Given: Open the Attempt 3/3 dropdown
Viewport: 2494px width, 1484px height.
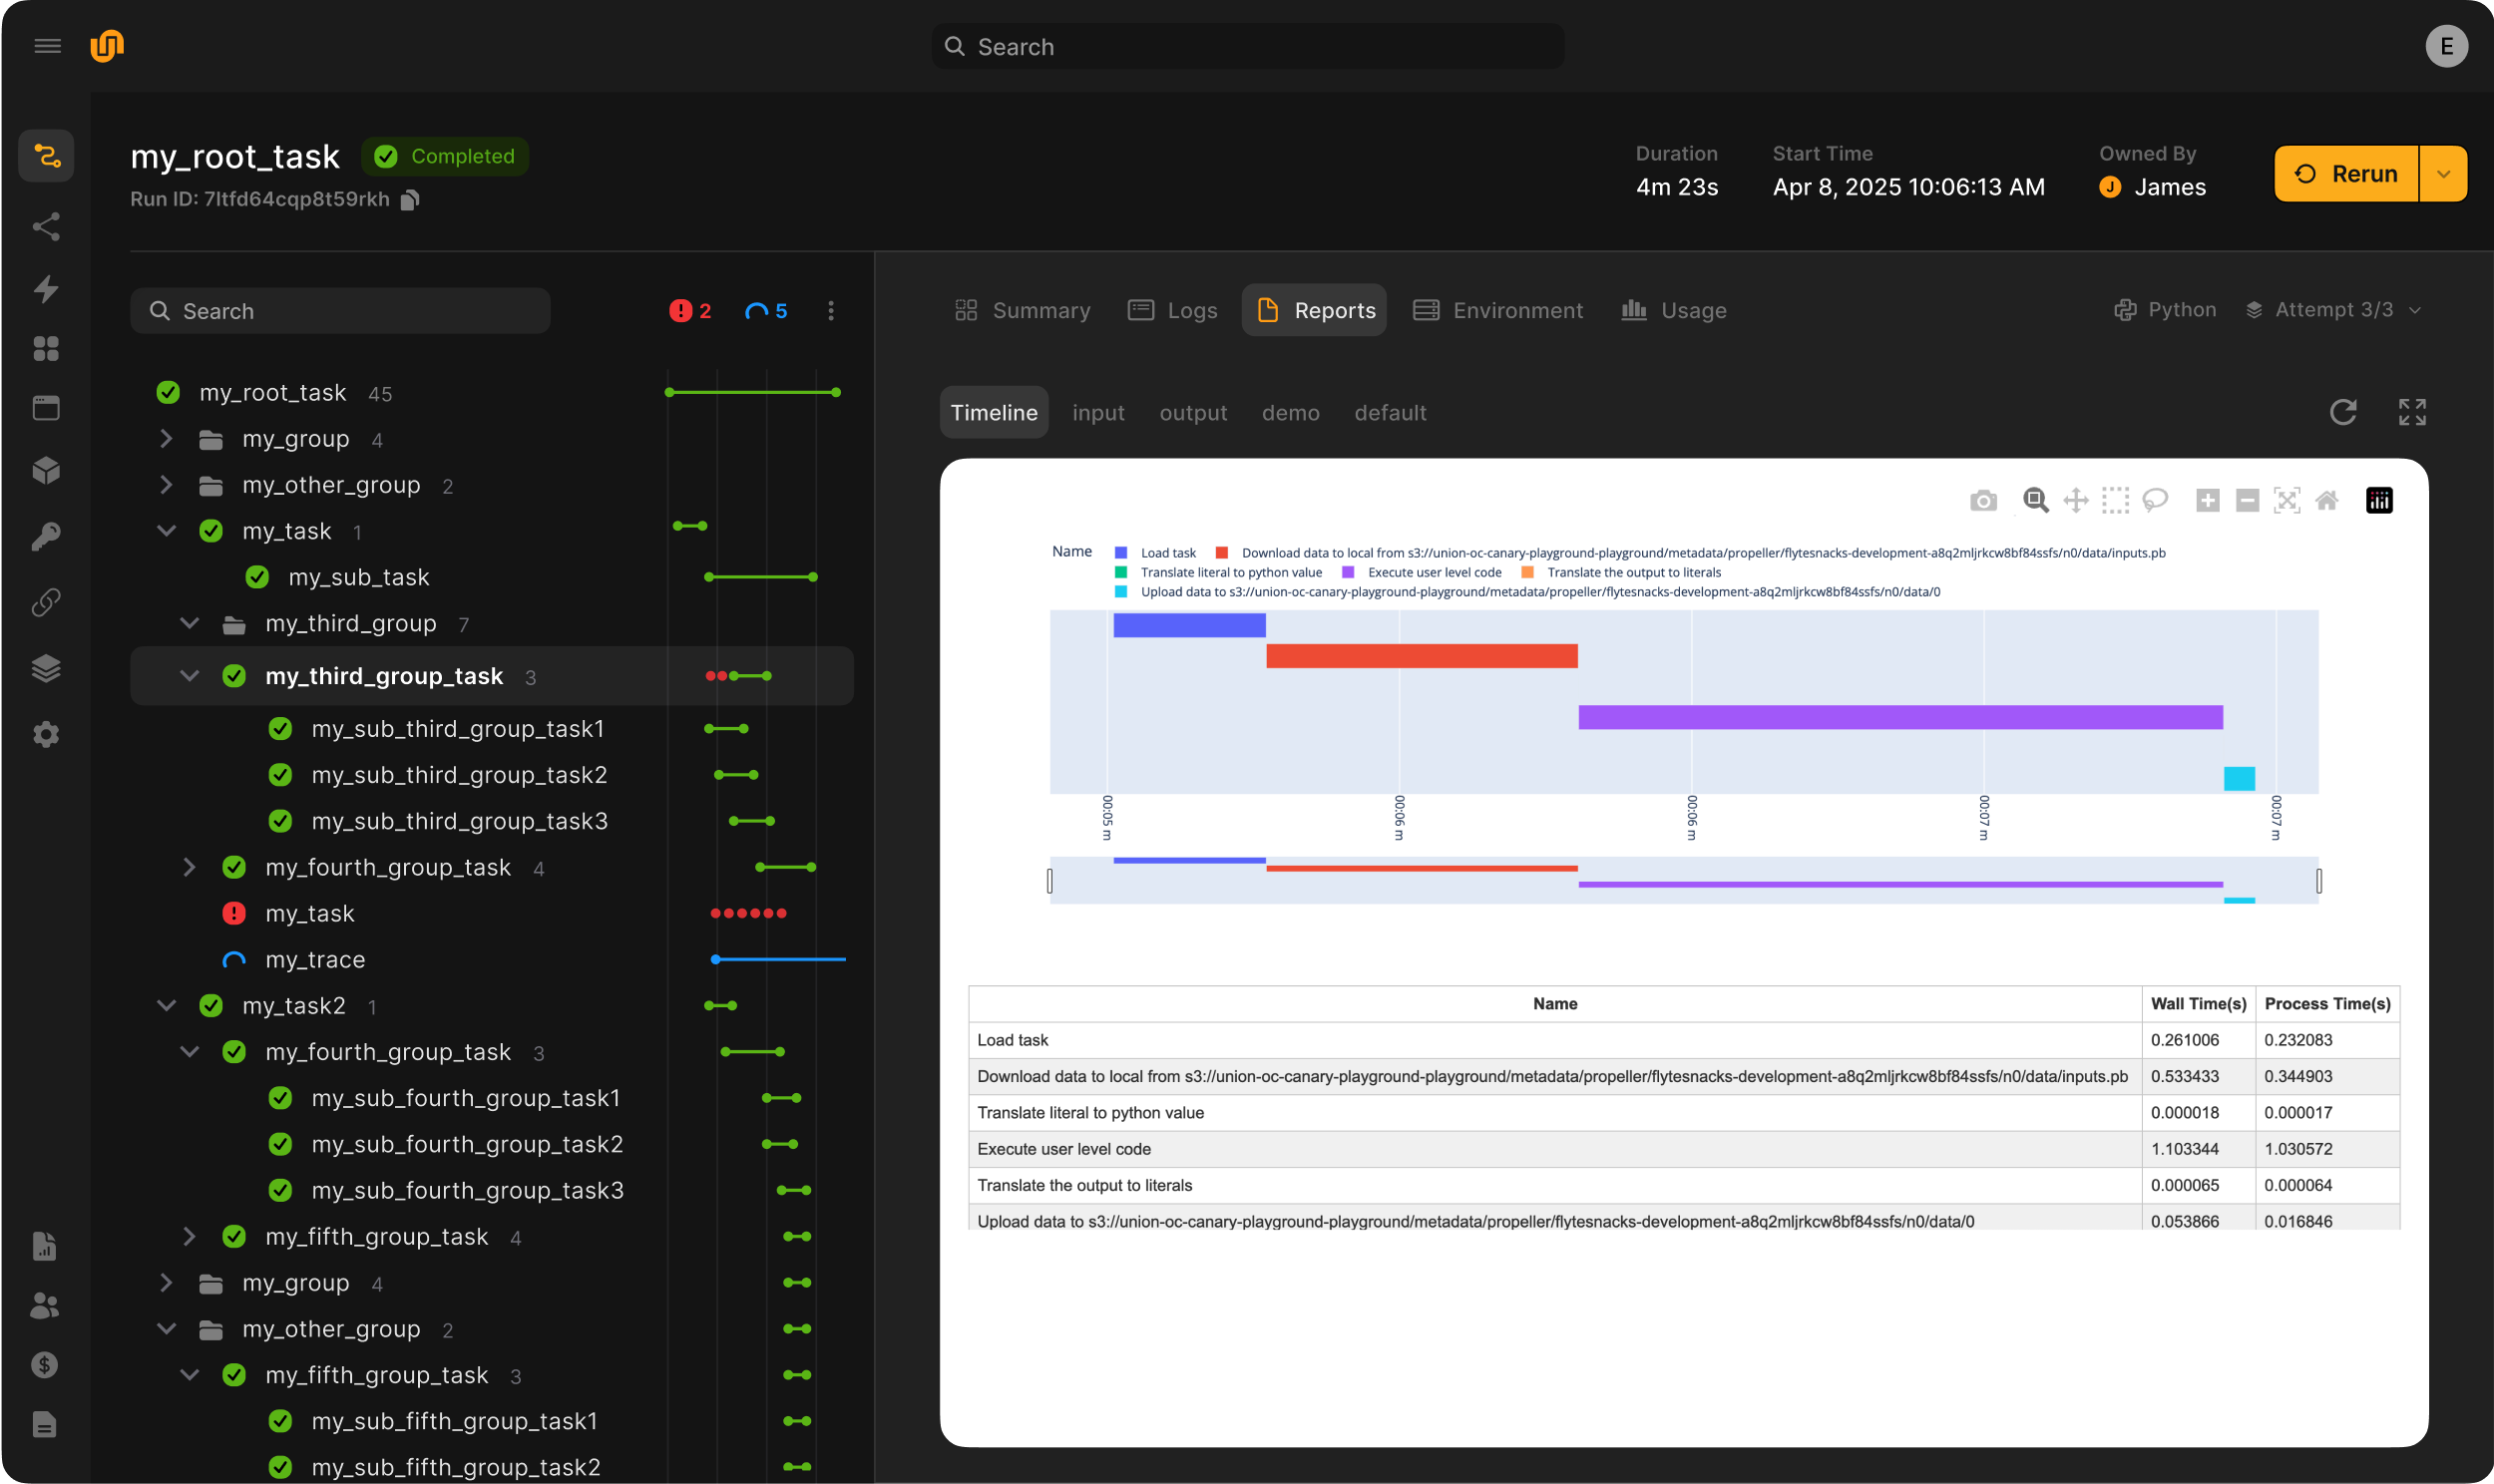Looking at the screenshot, I should pos(2335,310).
